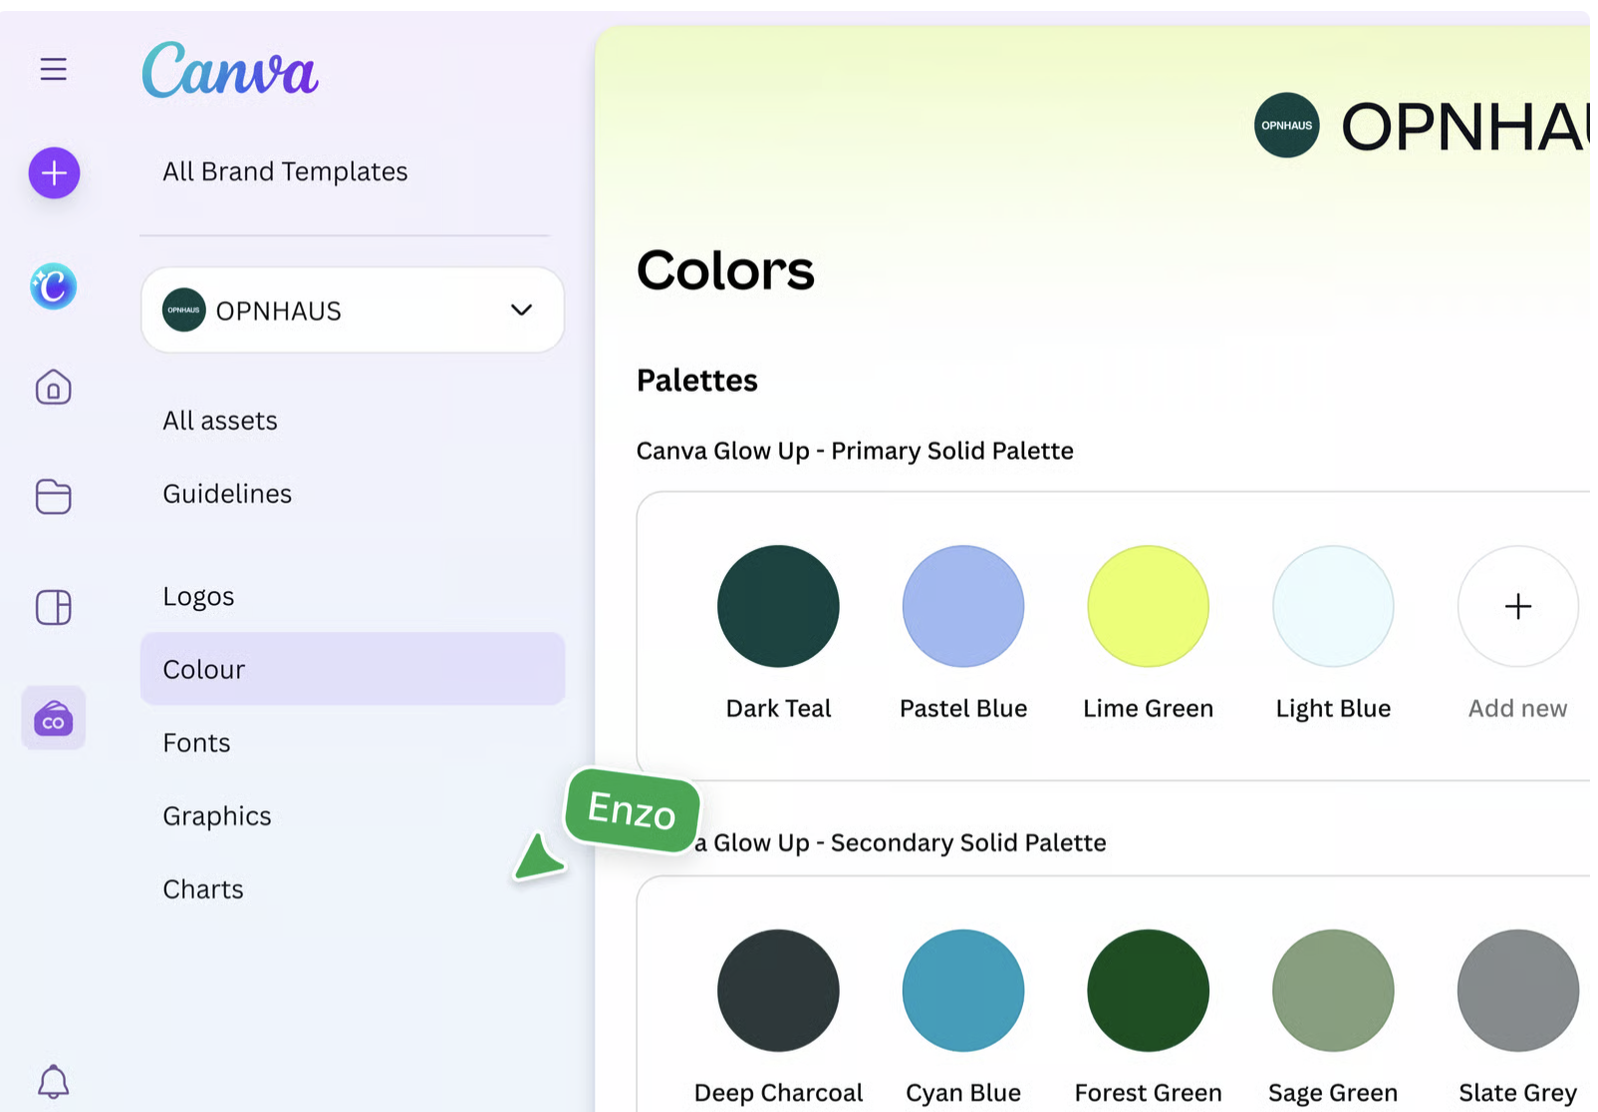Select the Pastel Blue color swatch

[963, 606]
